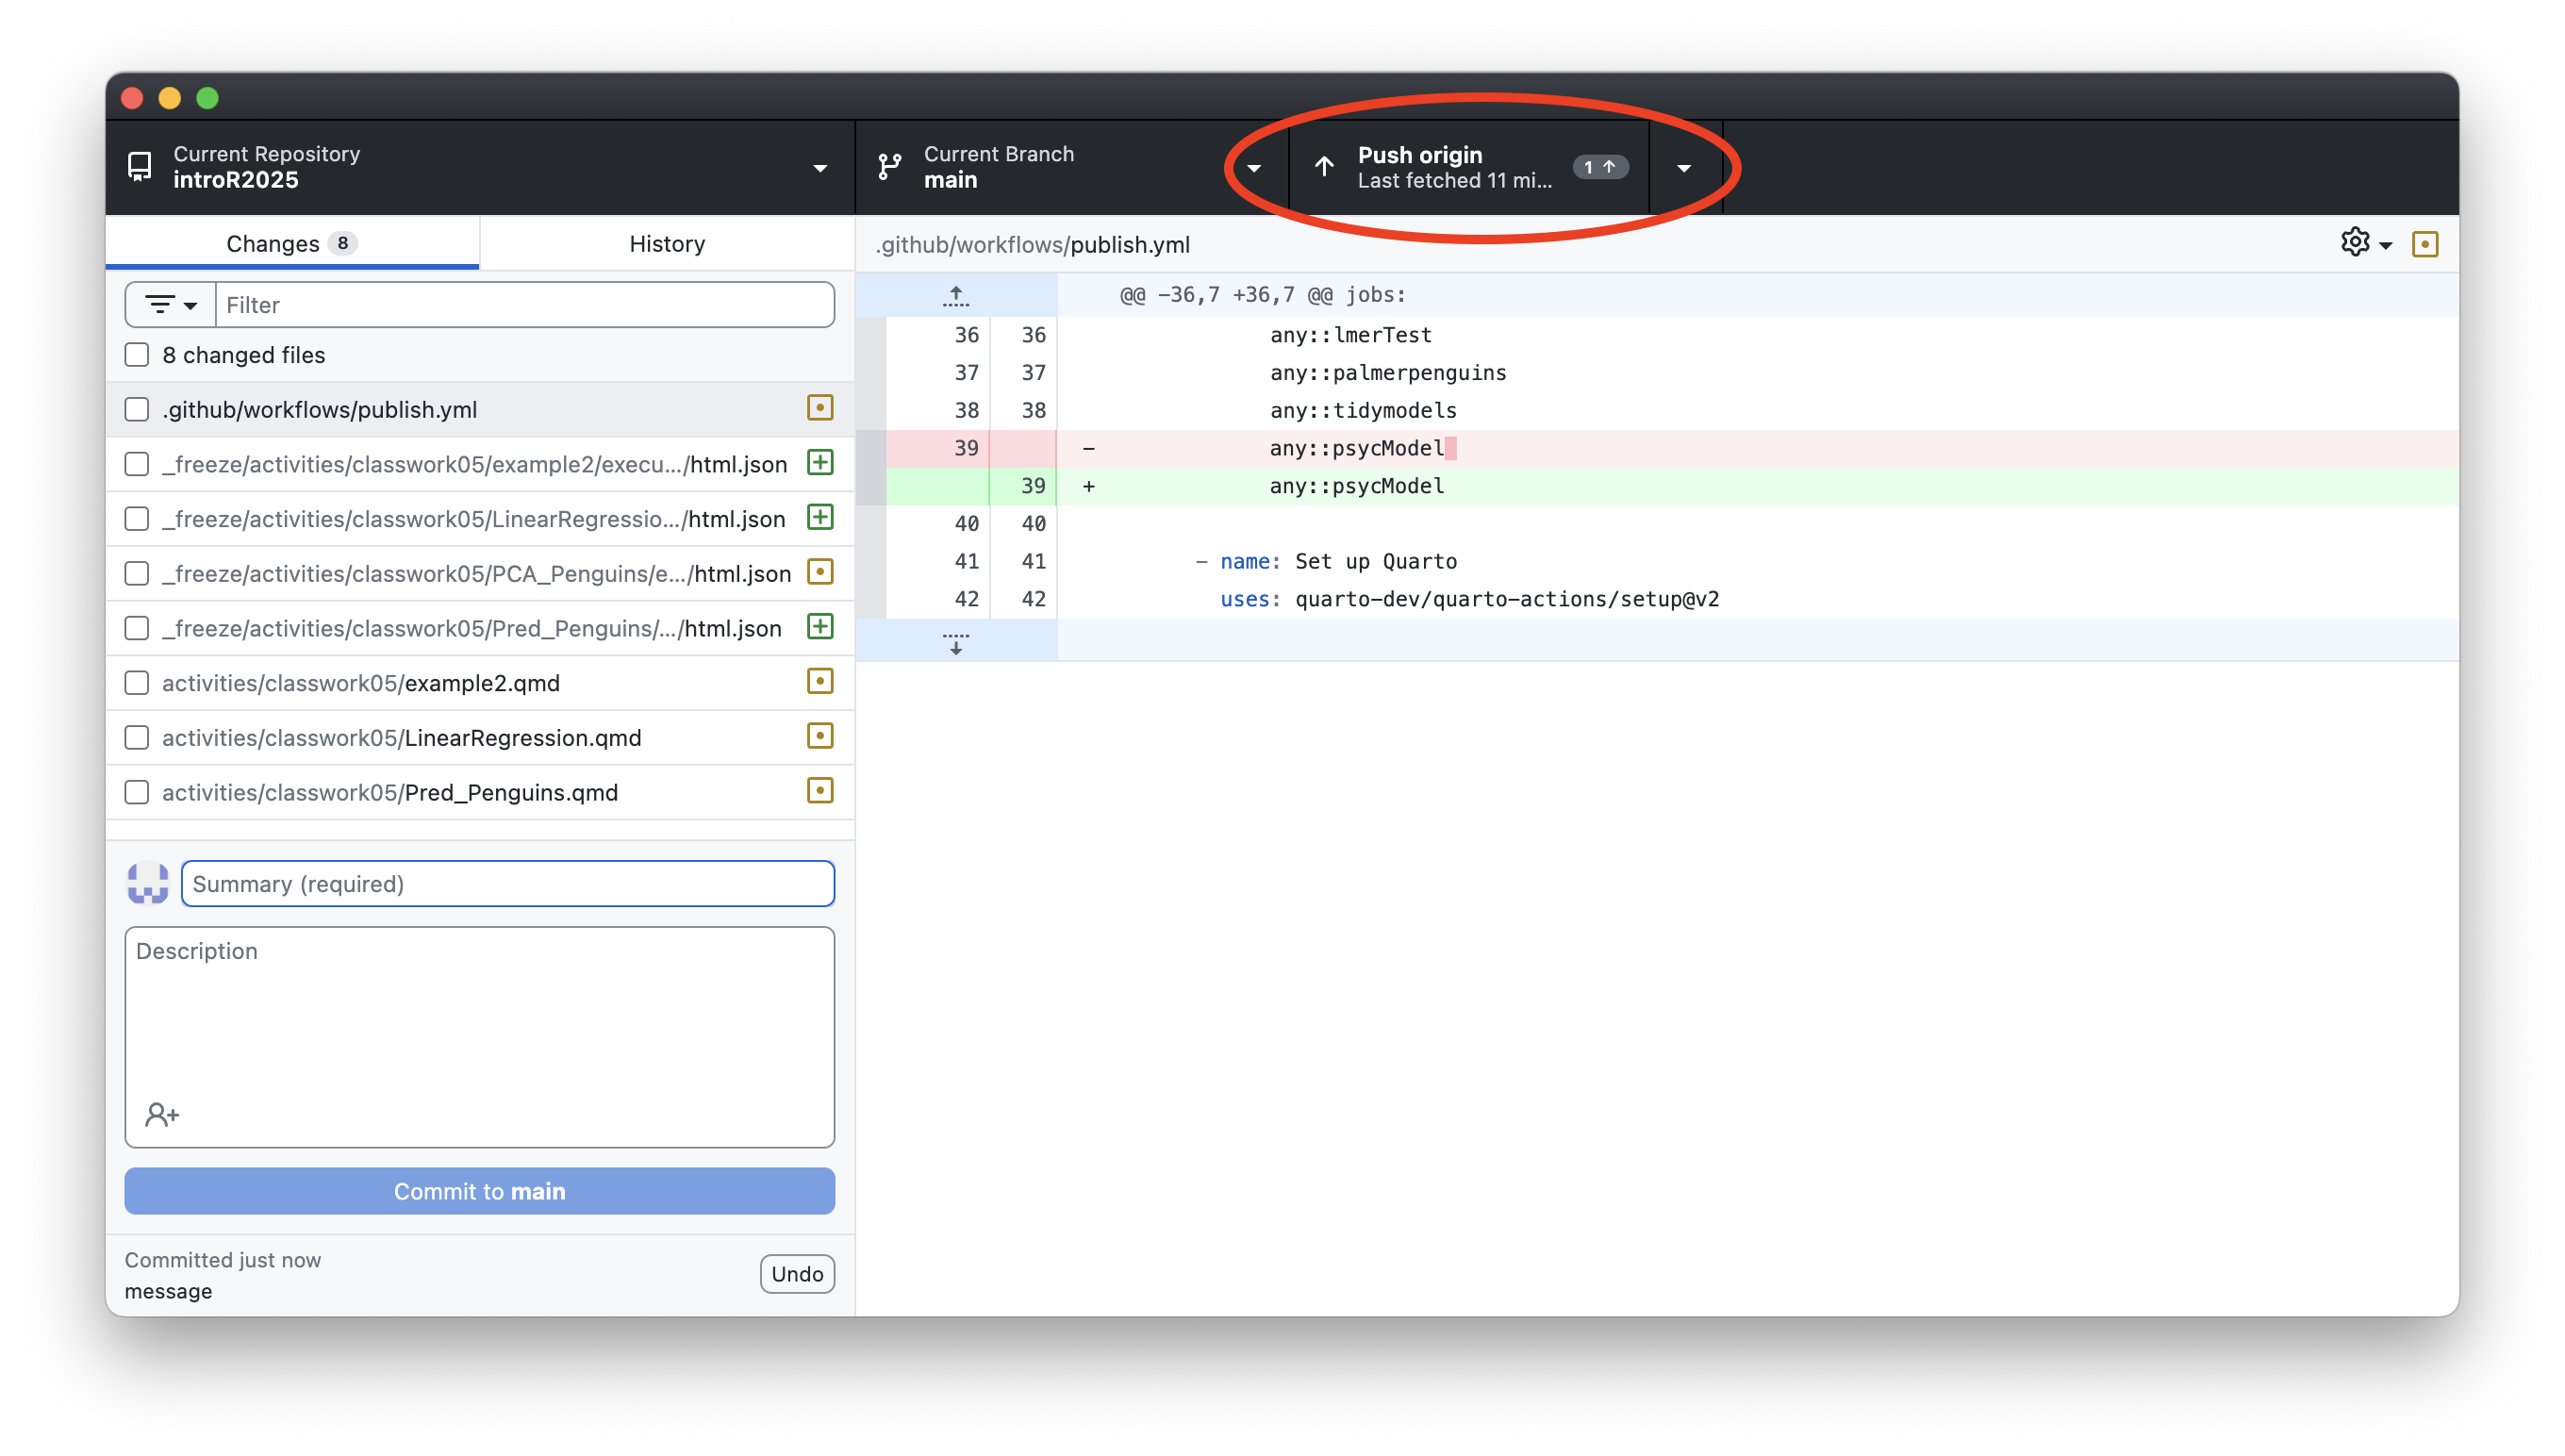Click the Commit to main button
Screen dimensions: 2565x1456
(x=479, y=1191)
